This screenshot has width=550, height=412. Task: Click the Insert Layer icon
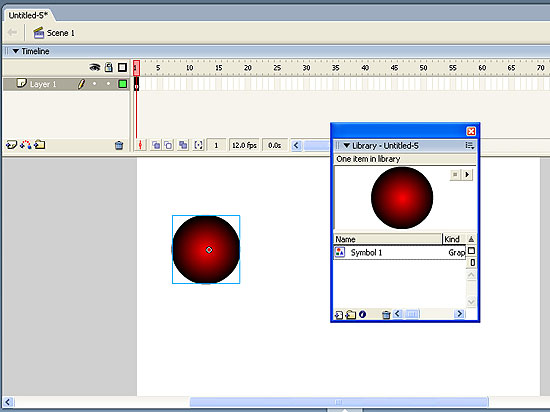coord(11,144)
